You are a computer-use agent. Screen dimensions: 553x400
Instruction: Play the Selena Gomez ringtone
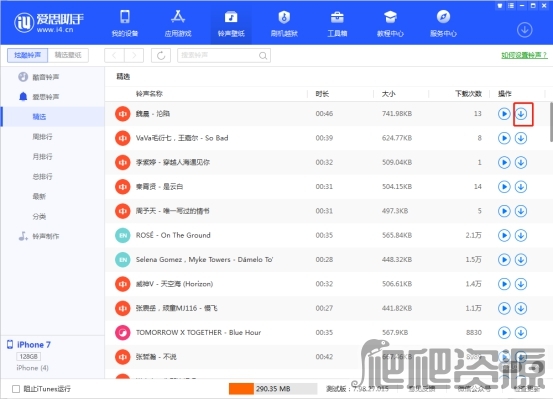point(504,260)
